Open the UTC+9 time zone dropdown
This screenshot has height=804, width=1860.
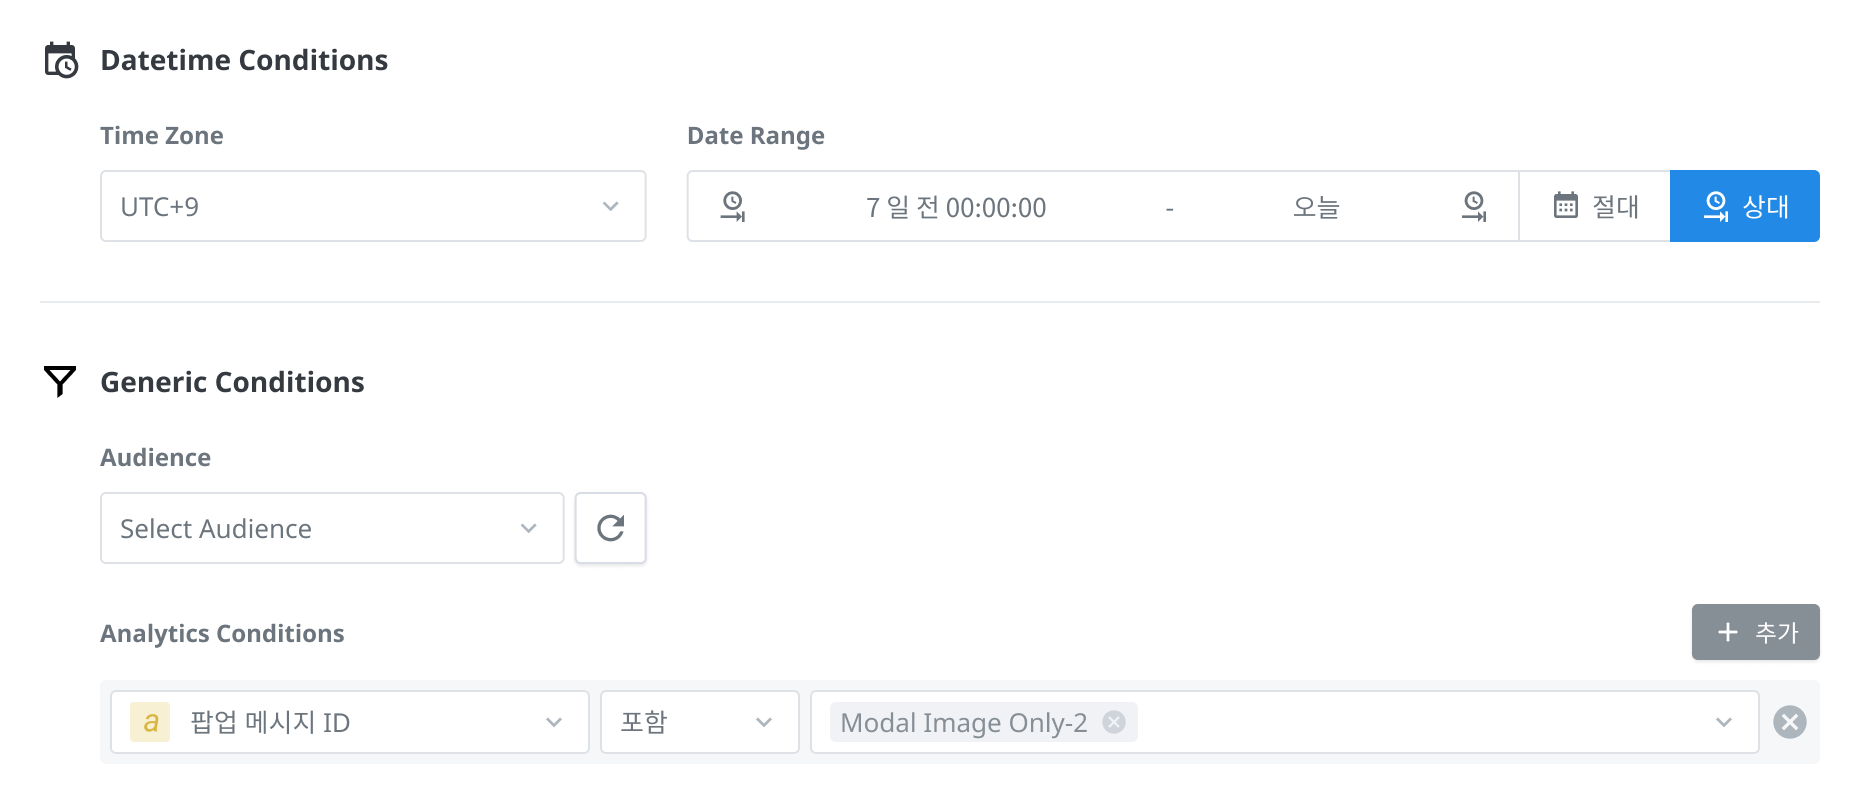(x=373, y=206)
